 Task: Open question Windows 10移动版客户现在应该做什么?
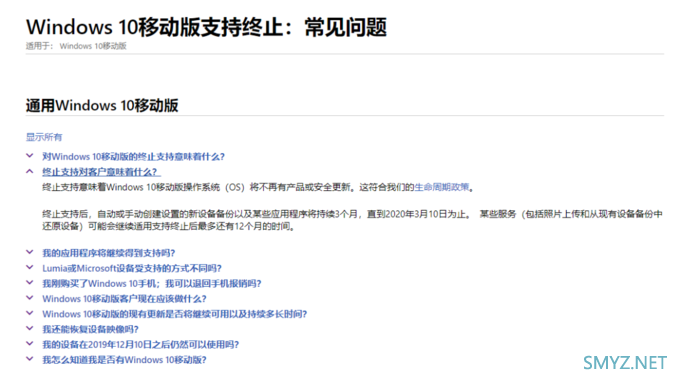click(x=124, y=299)
